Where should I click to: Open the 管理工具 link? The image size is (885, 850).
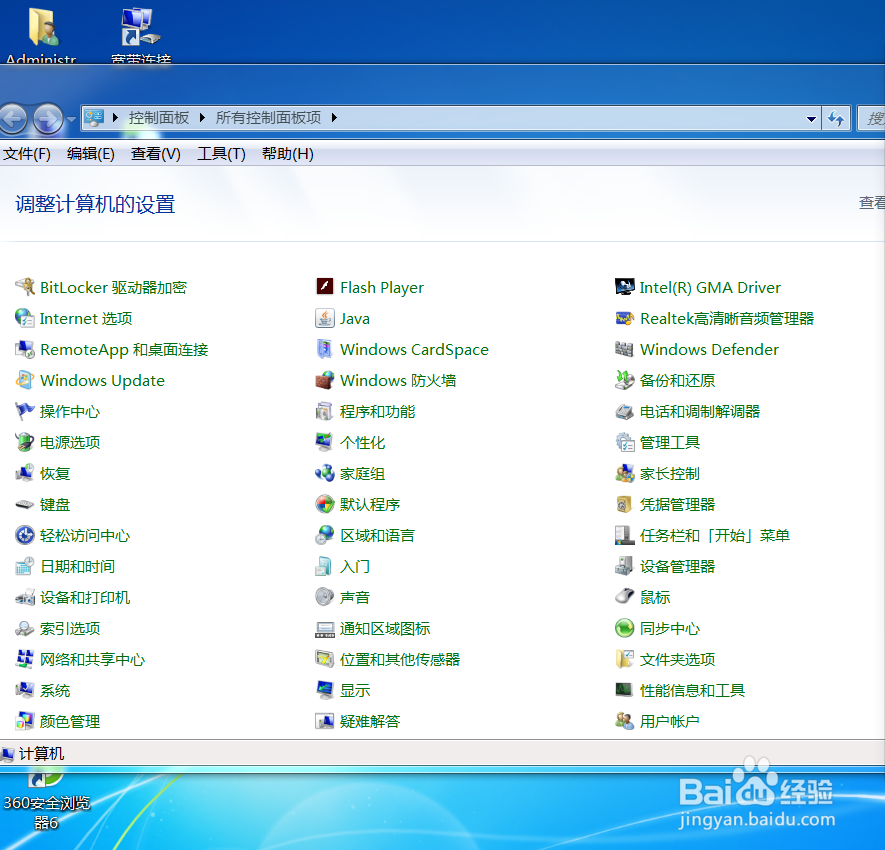[x=670, y=442]
